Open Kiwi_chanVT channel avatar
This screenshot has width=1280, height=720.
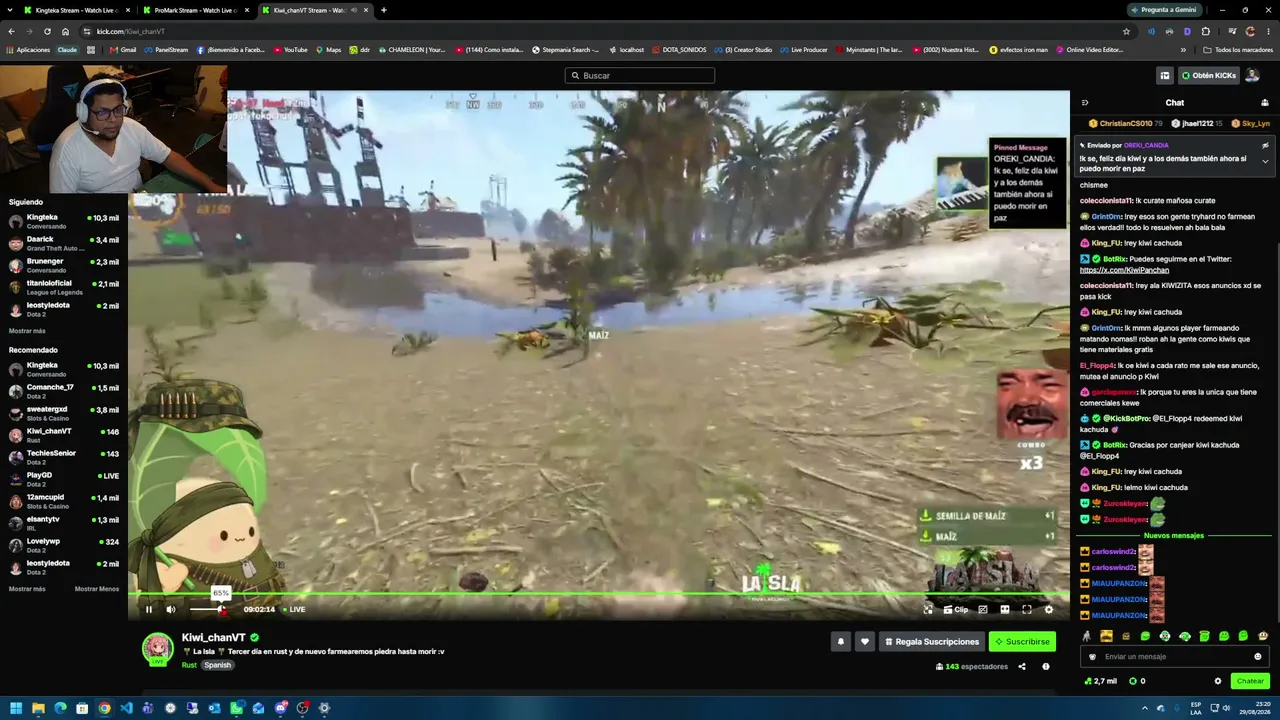[x=157, y=648]
